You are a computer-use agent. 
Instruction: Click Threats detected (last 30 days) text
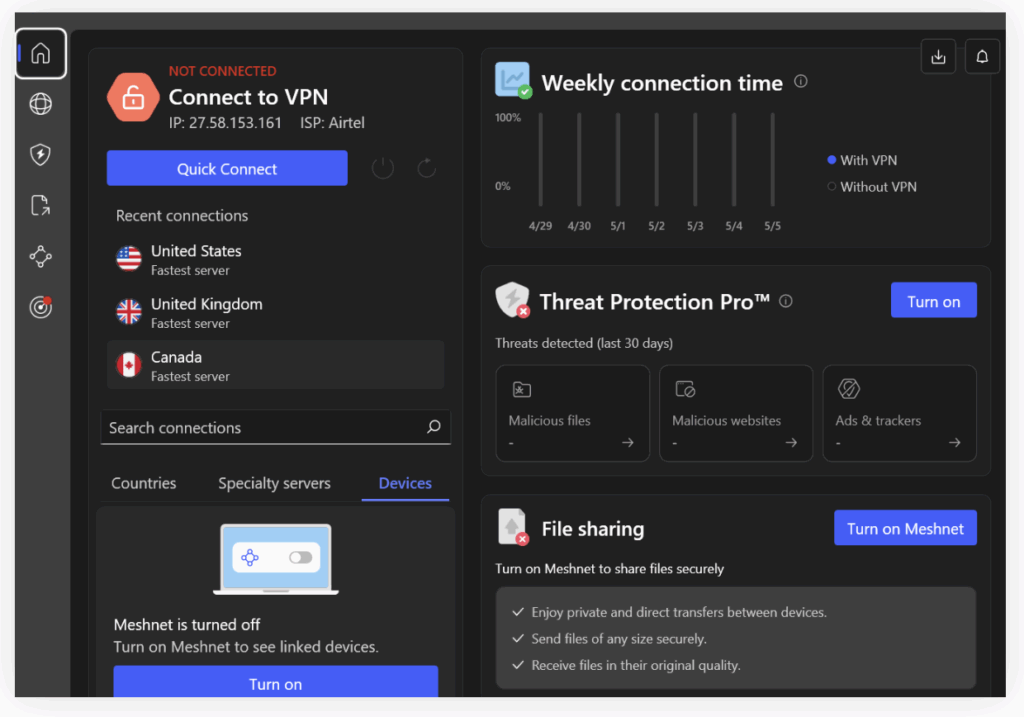584,343
